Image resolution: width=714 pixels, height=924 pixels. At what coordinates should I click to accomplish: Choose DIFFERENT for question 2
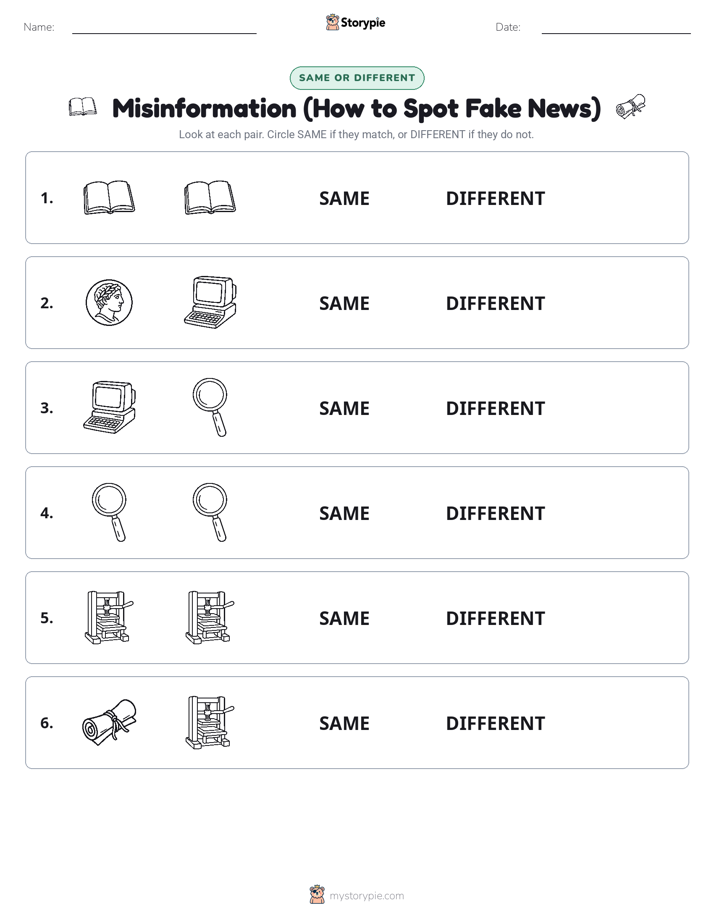coord(495,303)
